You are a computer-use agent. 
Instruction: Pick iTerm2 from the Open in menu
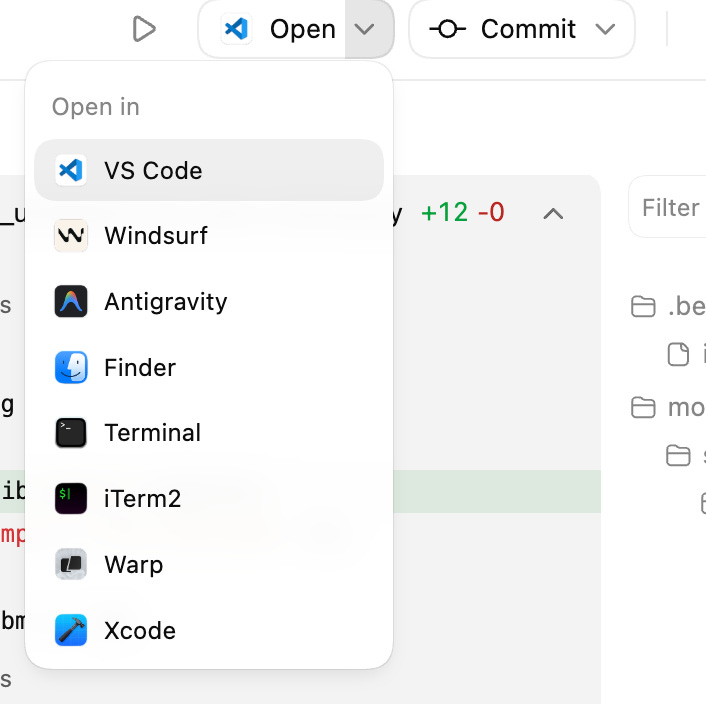point(209,499)
